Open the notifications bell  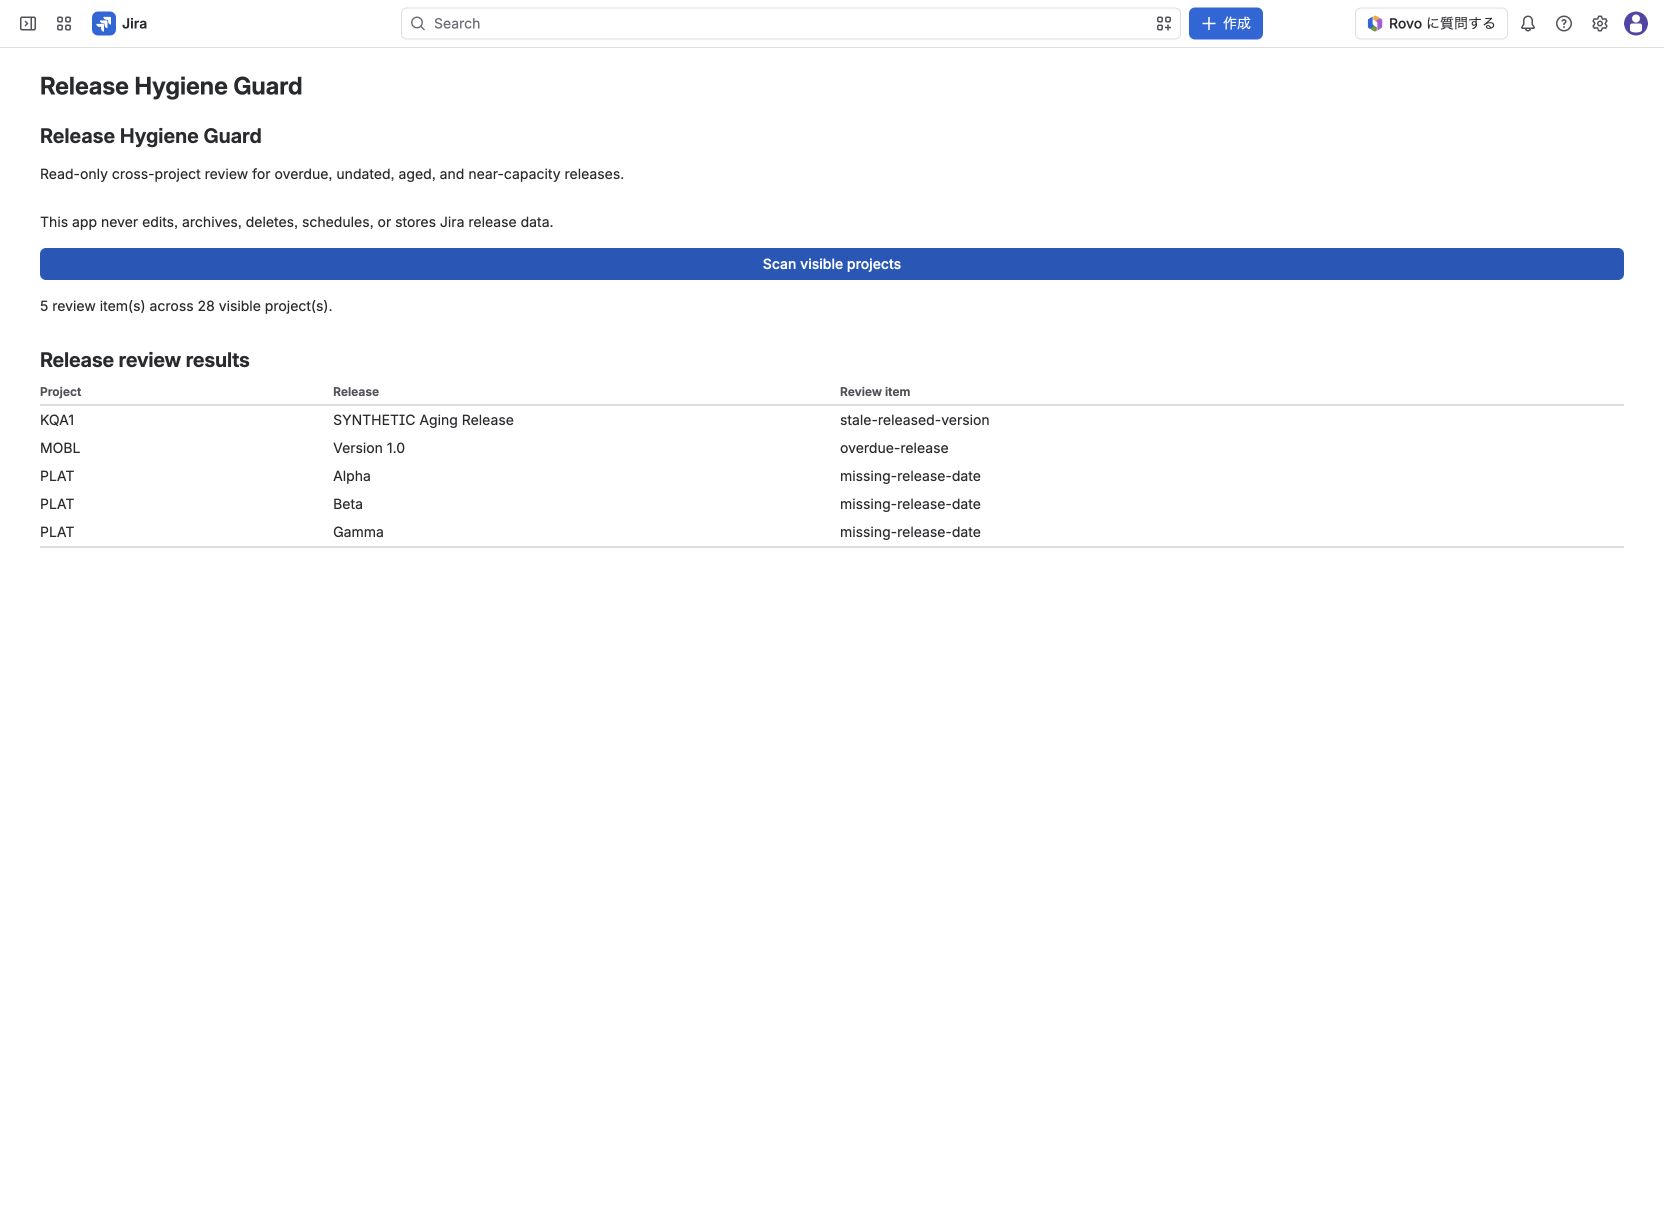click(x=1528, y=23)
